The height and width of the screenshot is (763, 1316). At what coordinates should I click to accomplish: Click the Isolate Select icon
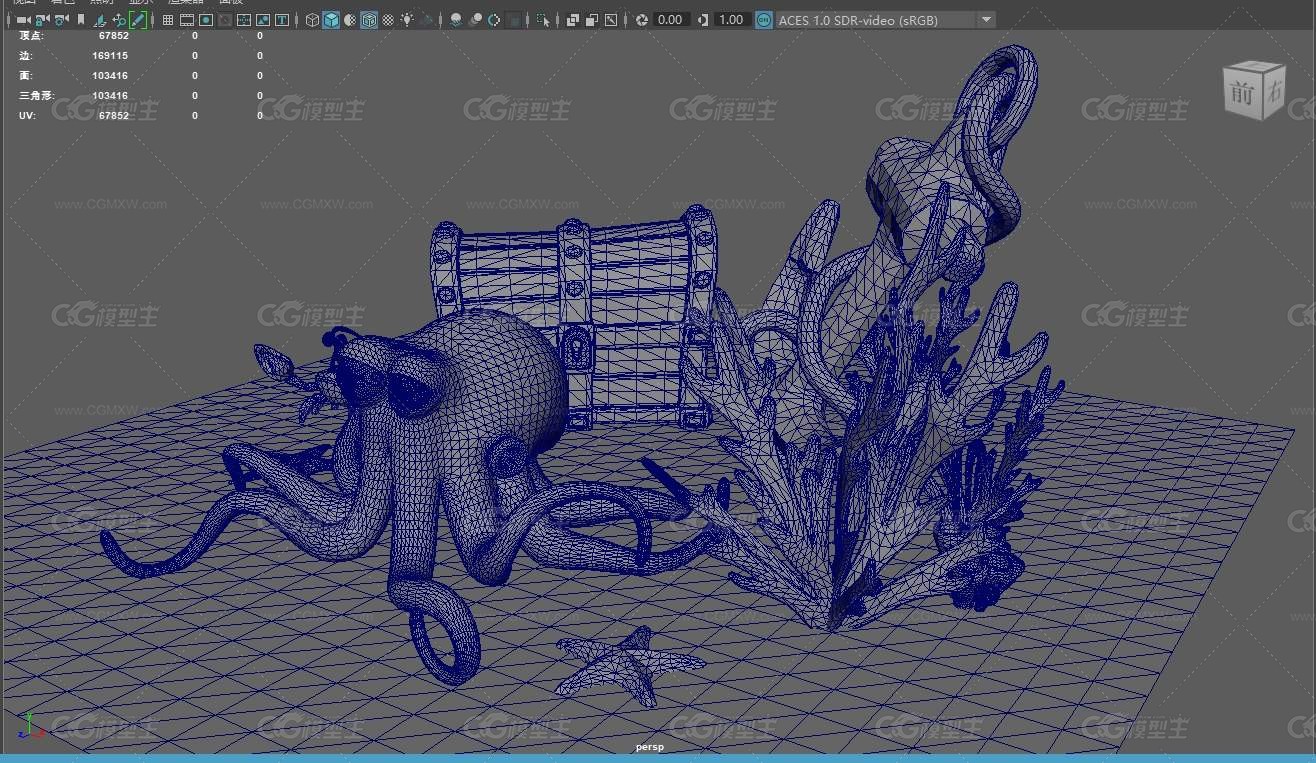coord(542,20)
